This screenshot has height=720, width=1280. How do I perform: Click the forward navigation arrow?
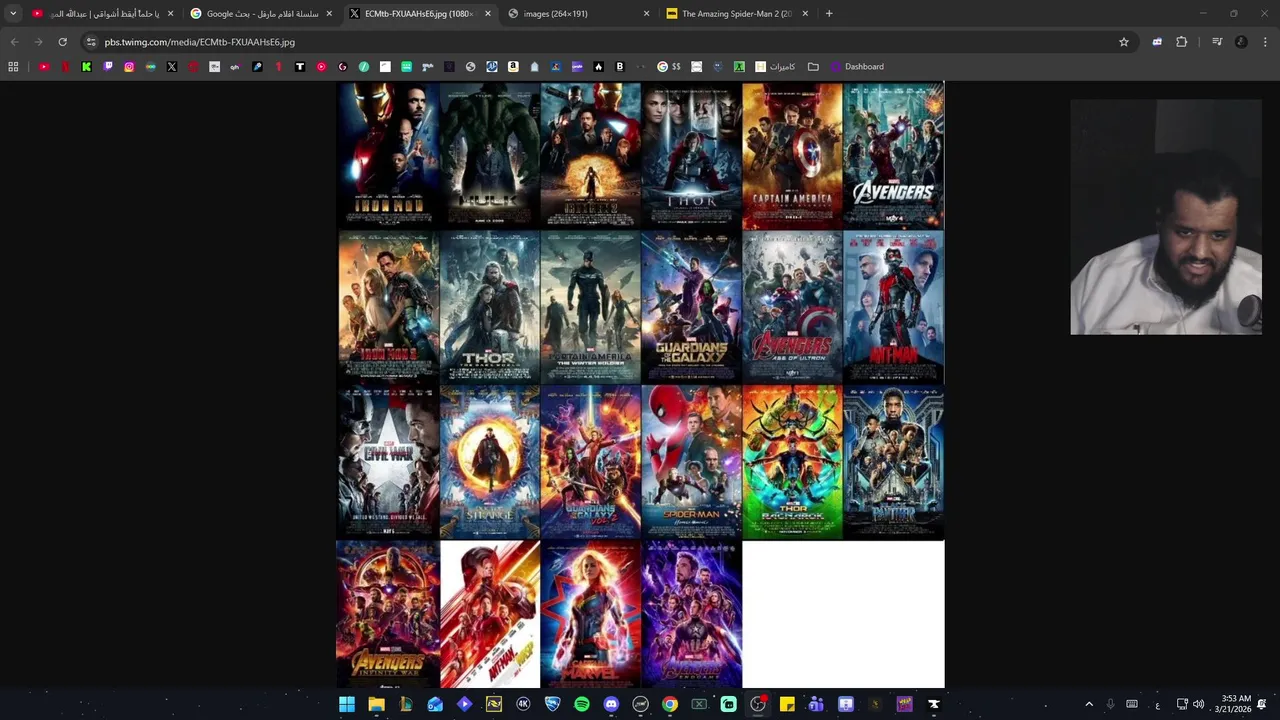[38, 42]
